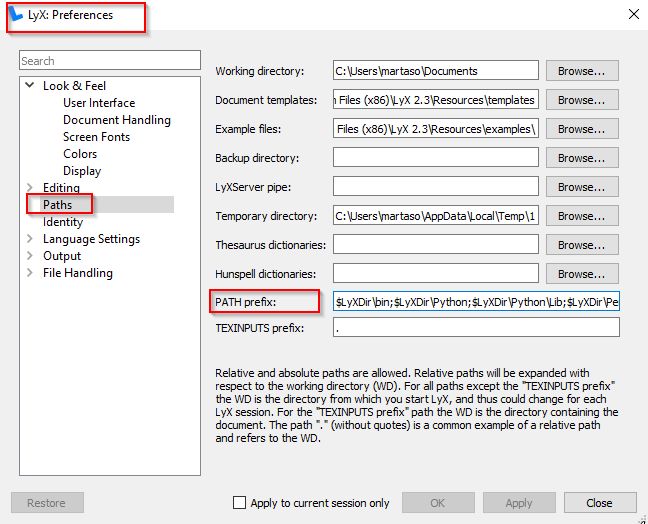Expand the Editing category
The width and height of the screenshot is (648, 524).
tap(30, 188)
